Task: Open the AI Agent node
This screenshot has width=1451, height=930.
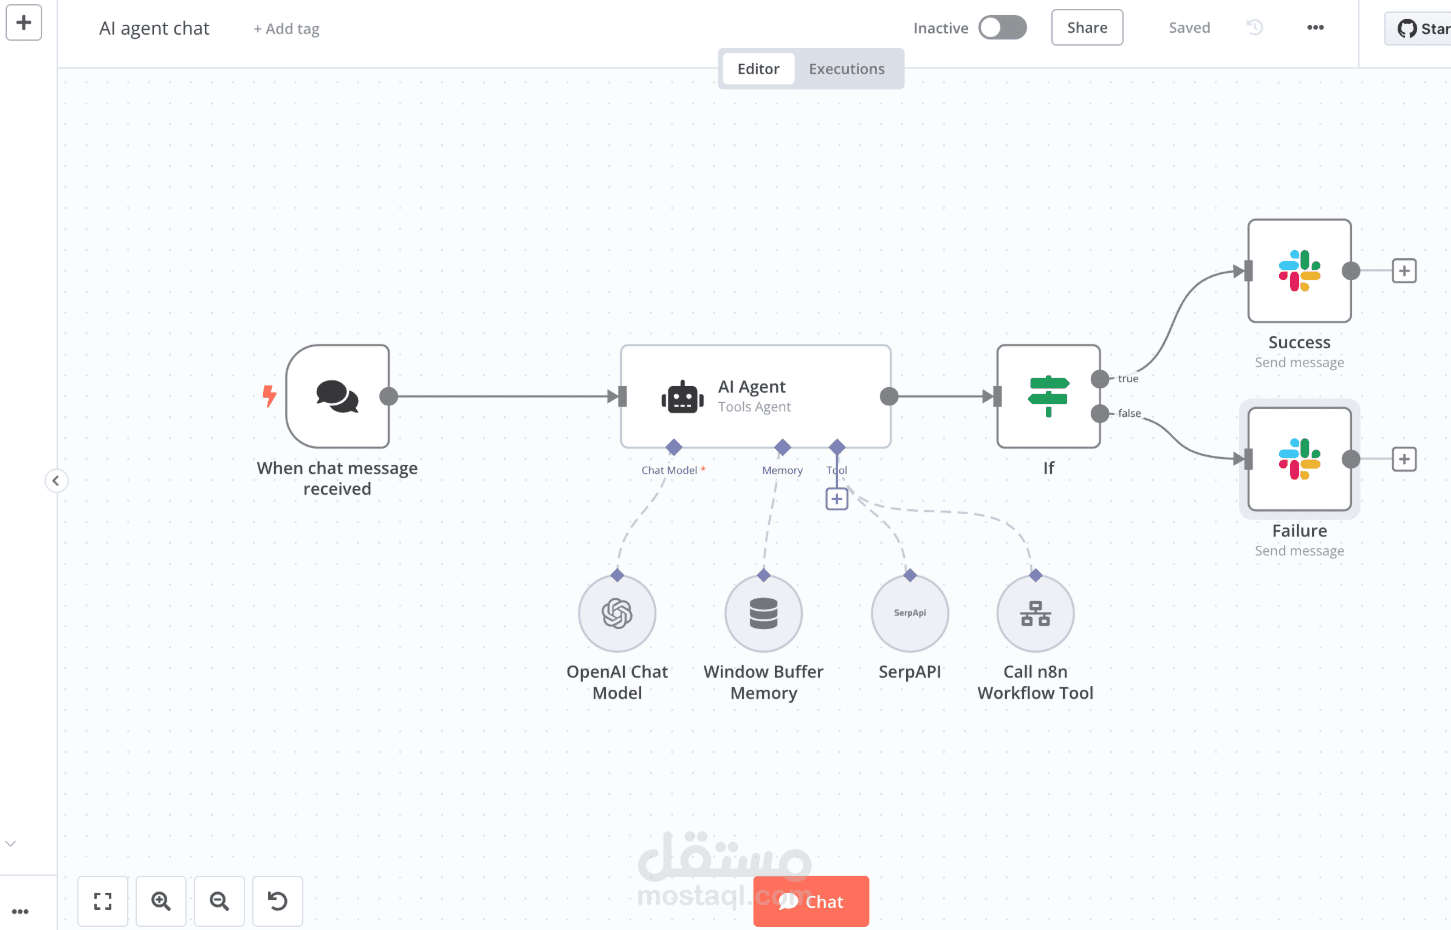Action: [x=755, y=396]
